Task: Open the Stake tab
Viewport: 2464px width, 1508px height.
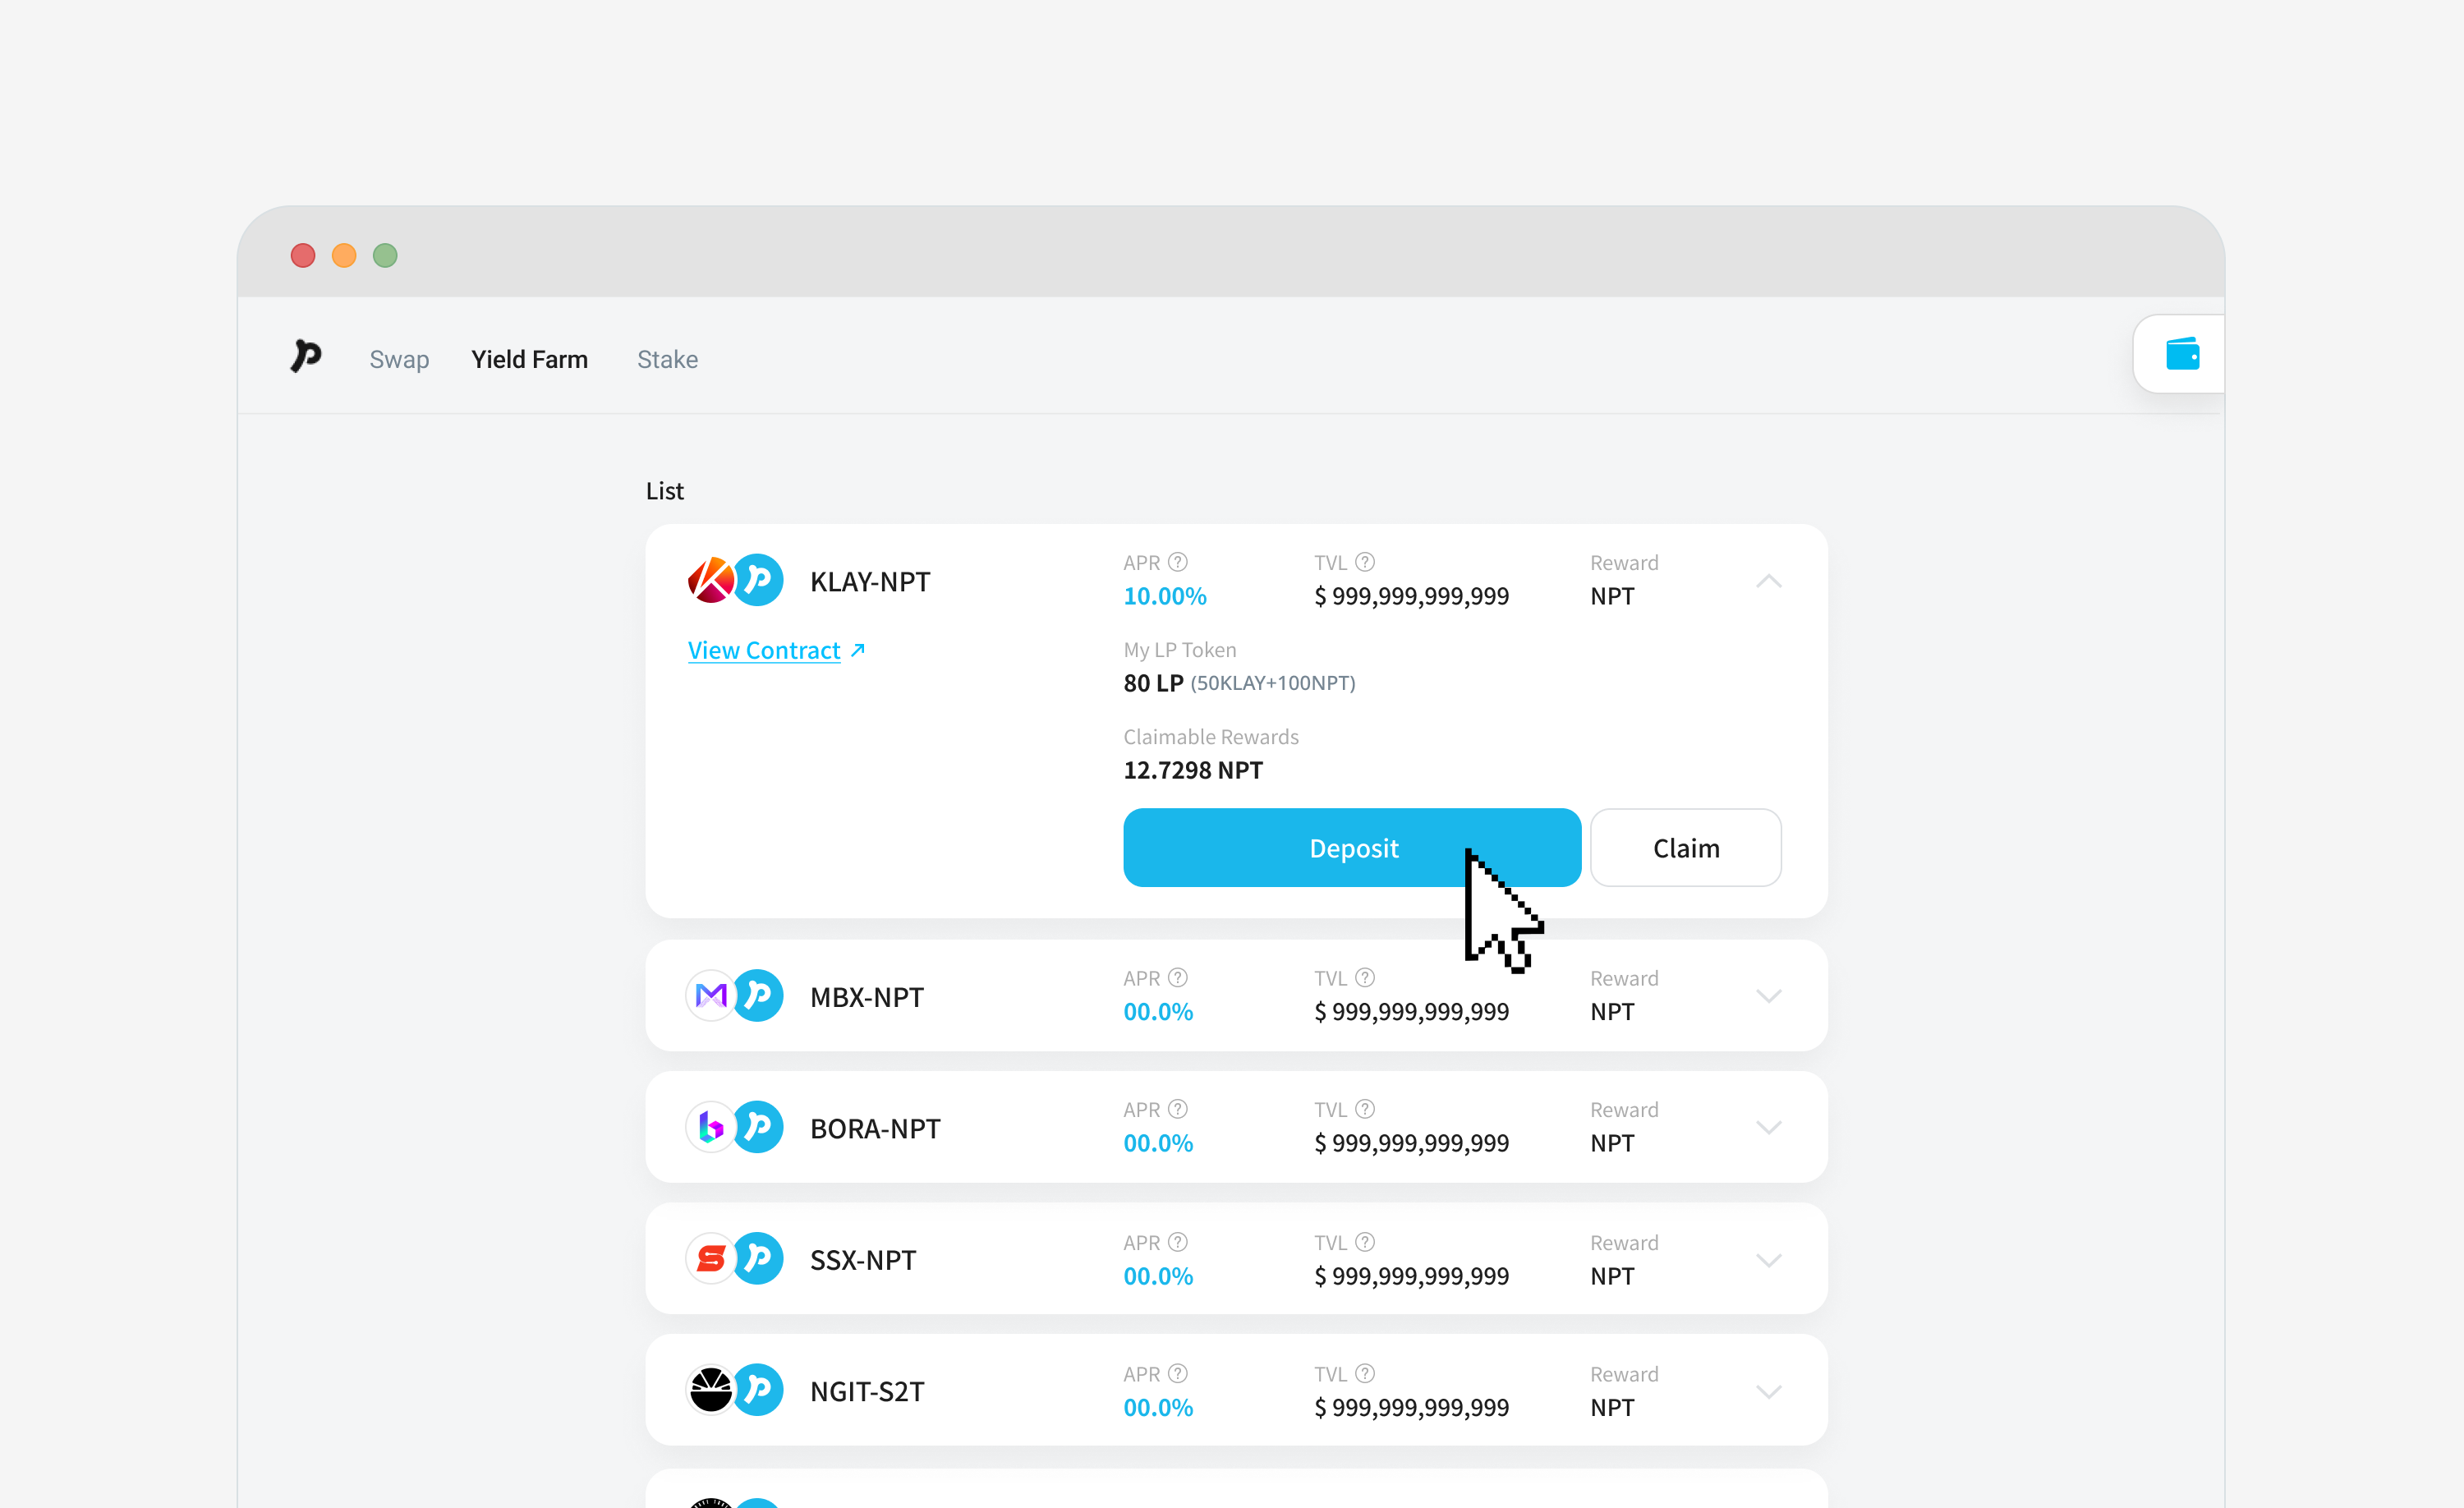Action: click(x=667, y=359)
